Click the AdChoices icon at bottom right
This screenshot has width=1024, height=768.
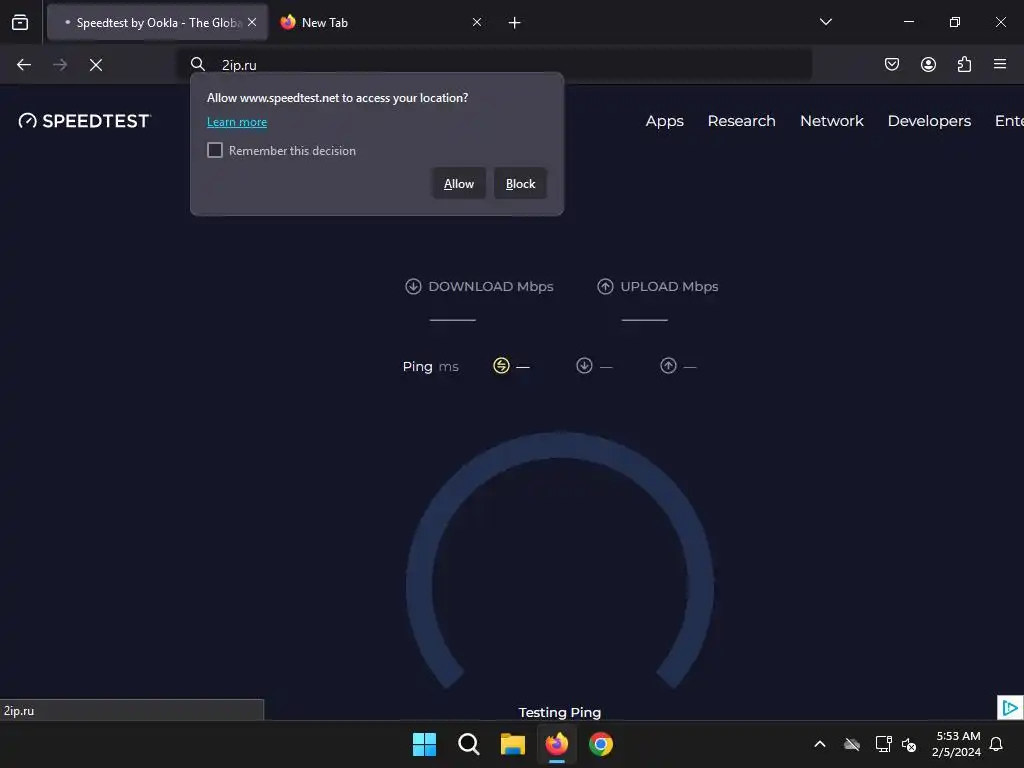click(1010, 707)
